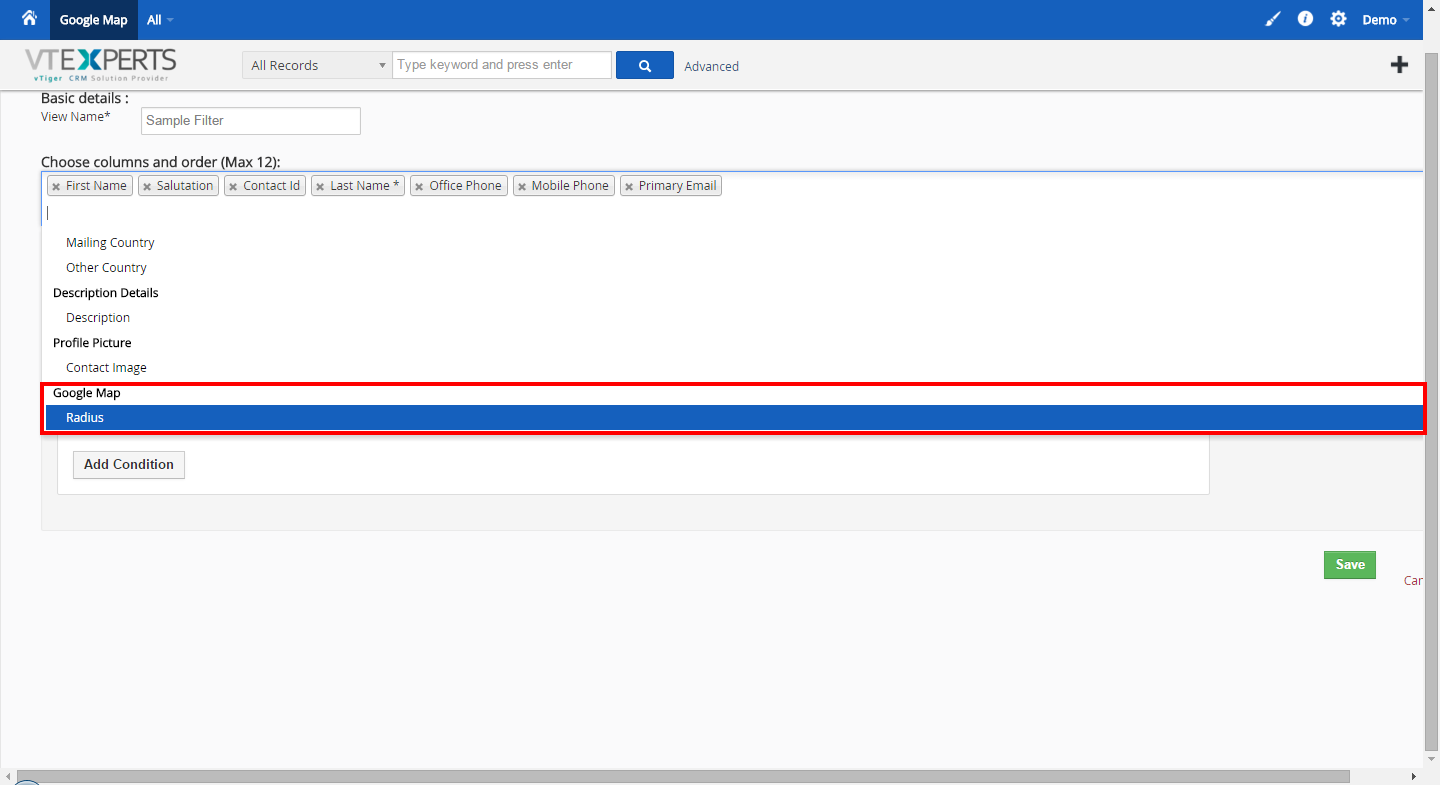Click the blue search magnifier button
Image resolution: width=1440 pixels, height=785 pixels.
click(645, 65)
